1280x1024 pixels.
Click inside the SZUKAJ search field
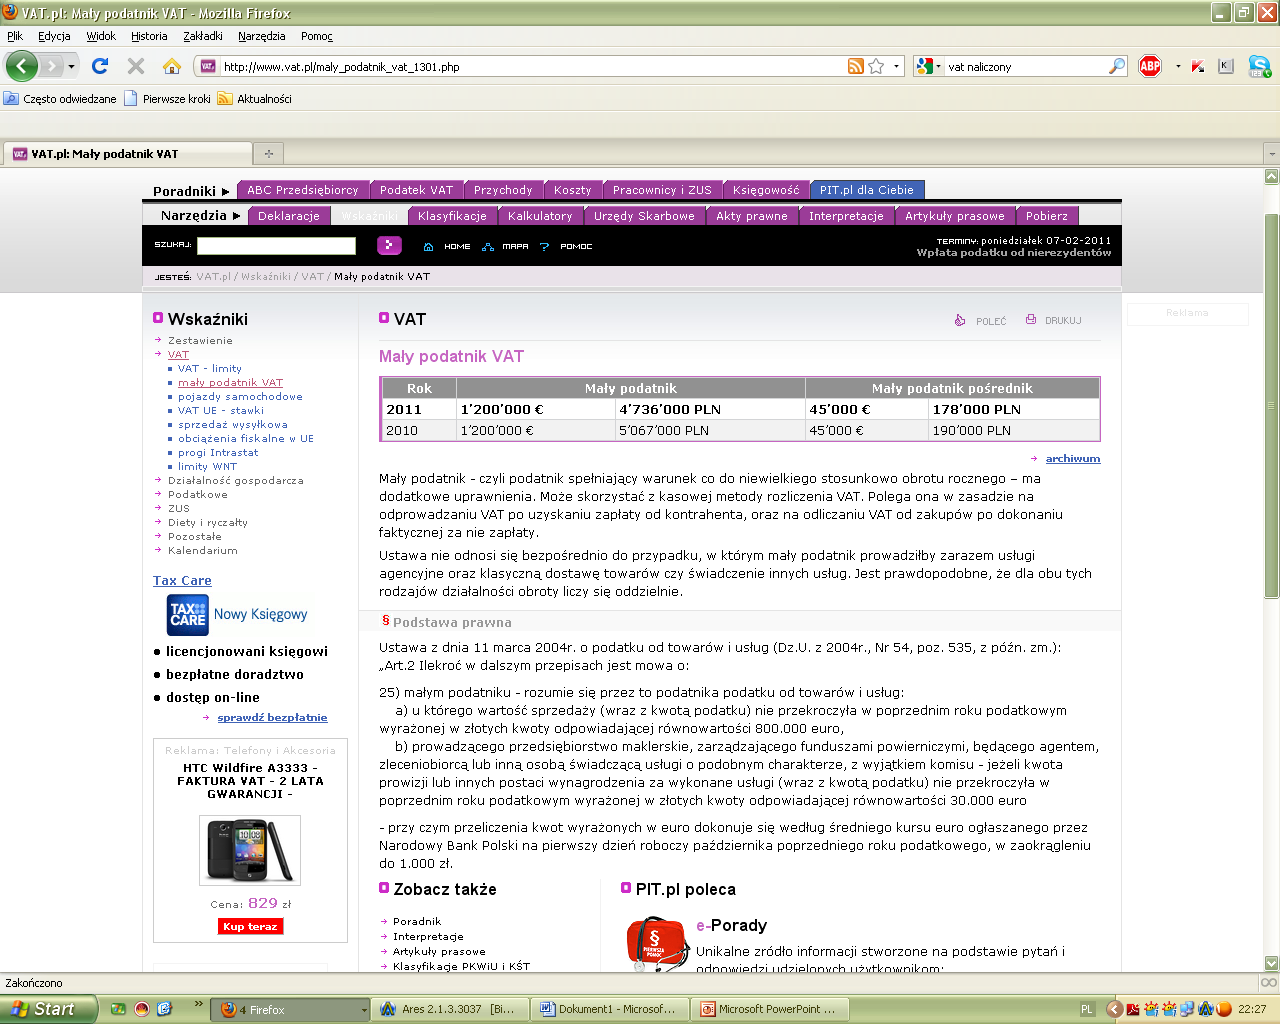point(276,245)
